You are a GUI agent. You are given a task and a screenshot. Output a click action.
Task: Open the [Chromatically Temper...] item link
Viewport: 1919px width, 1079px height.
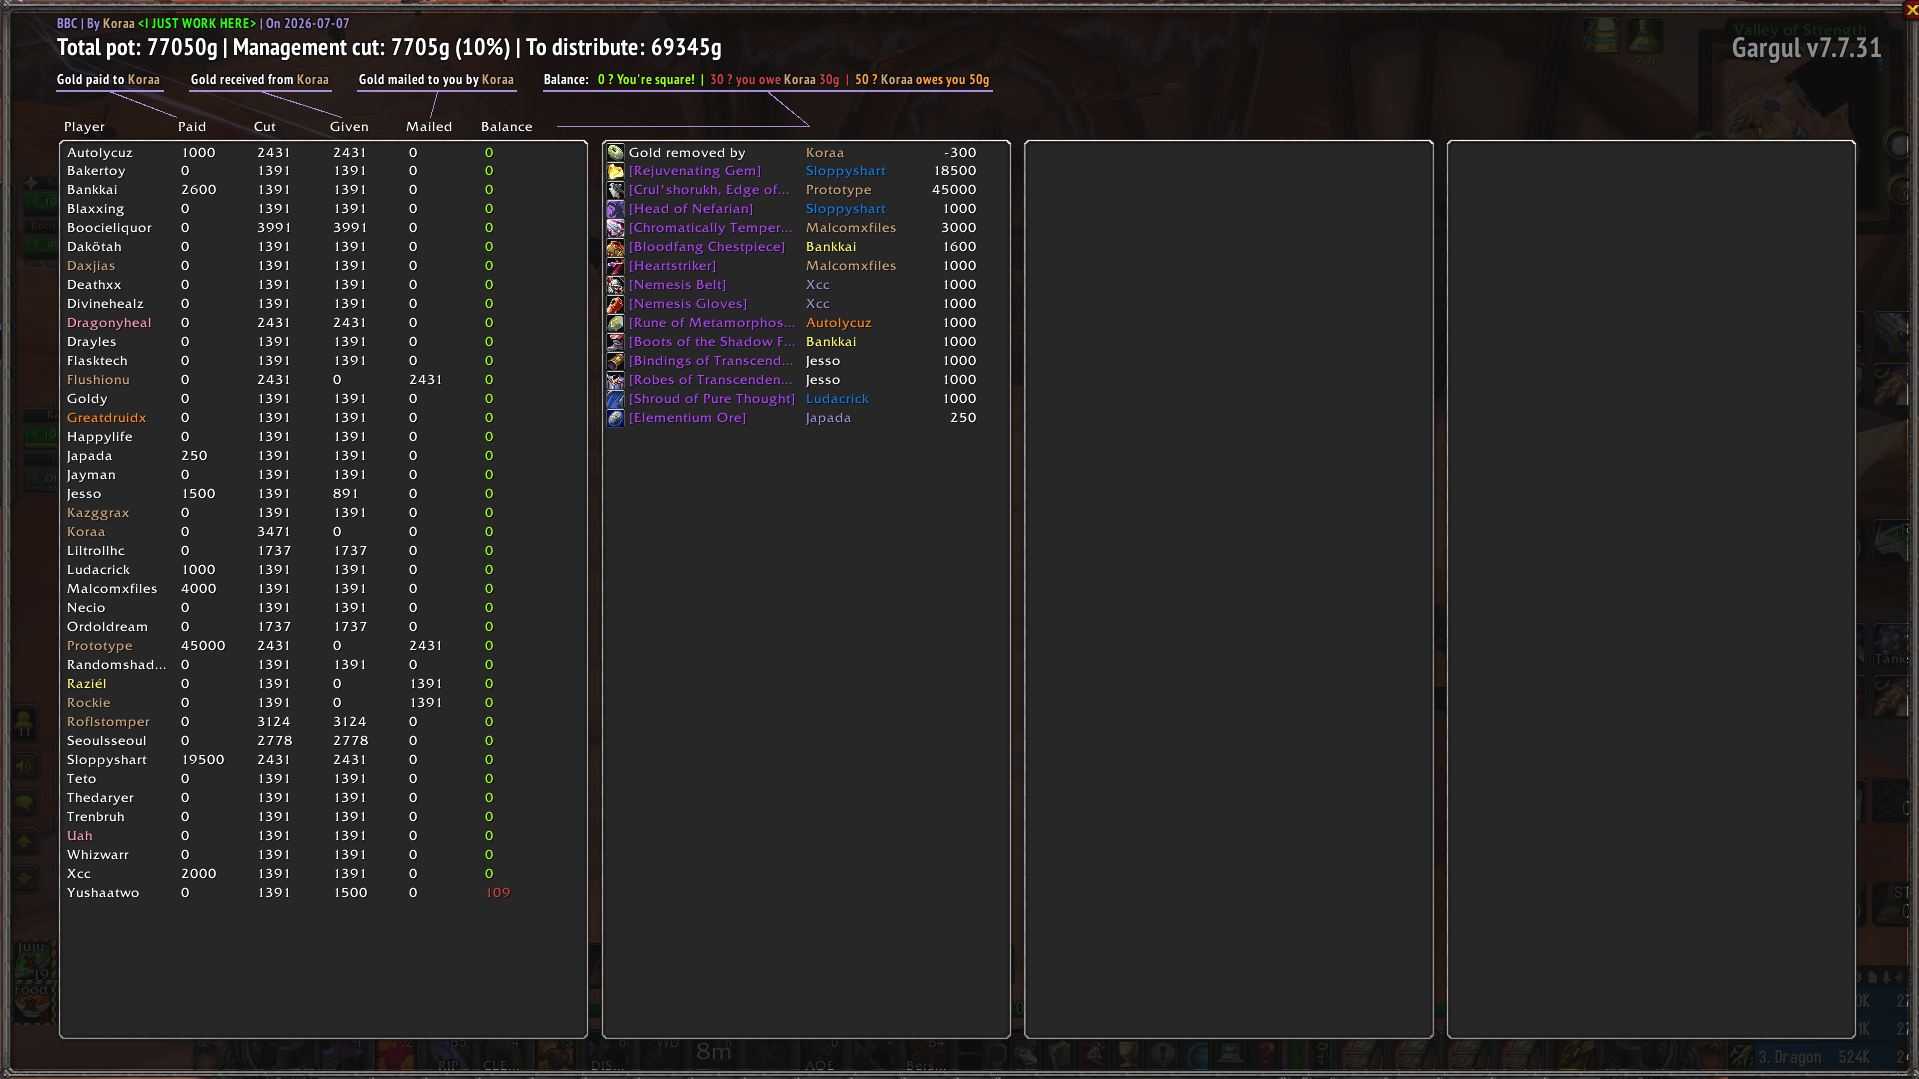[710, 228]
